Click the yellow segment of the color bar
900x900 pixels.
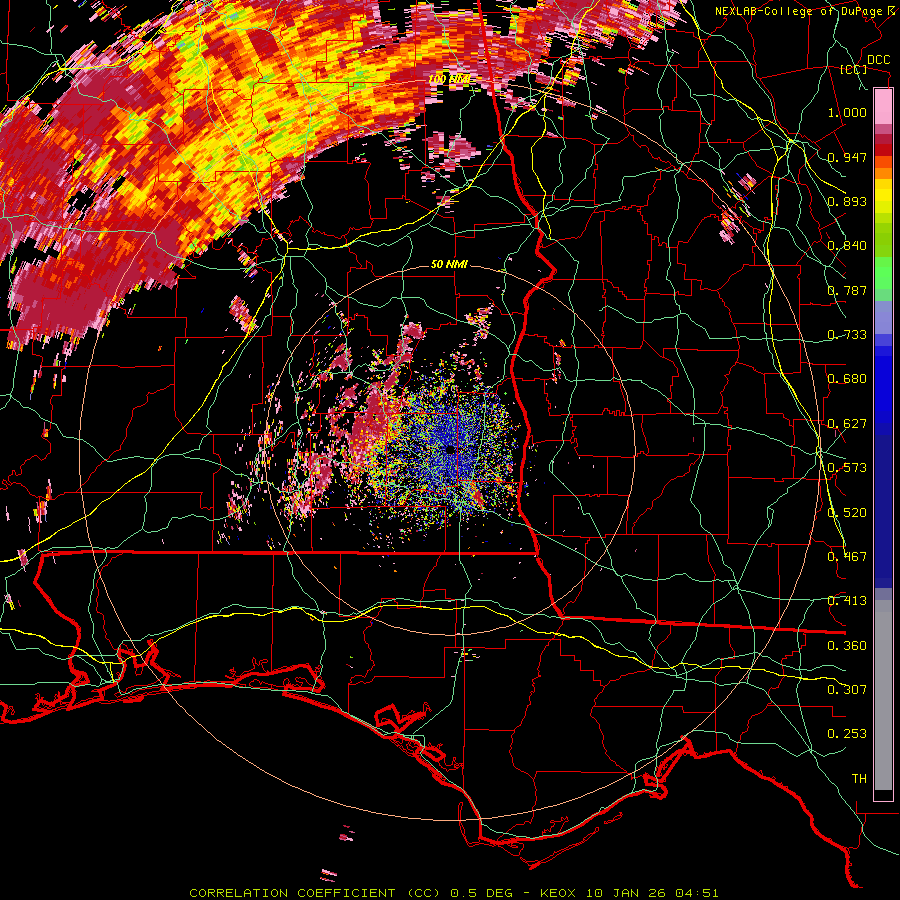[x=883, y=197]
